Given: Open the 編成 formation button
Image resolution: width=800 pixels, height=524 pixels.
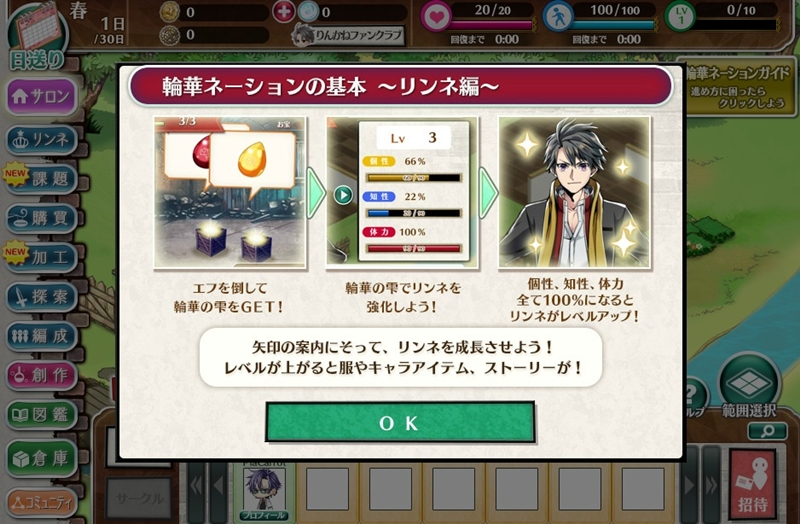Looking at the screenshot, I should click(41, 335).
